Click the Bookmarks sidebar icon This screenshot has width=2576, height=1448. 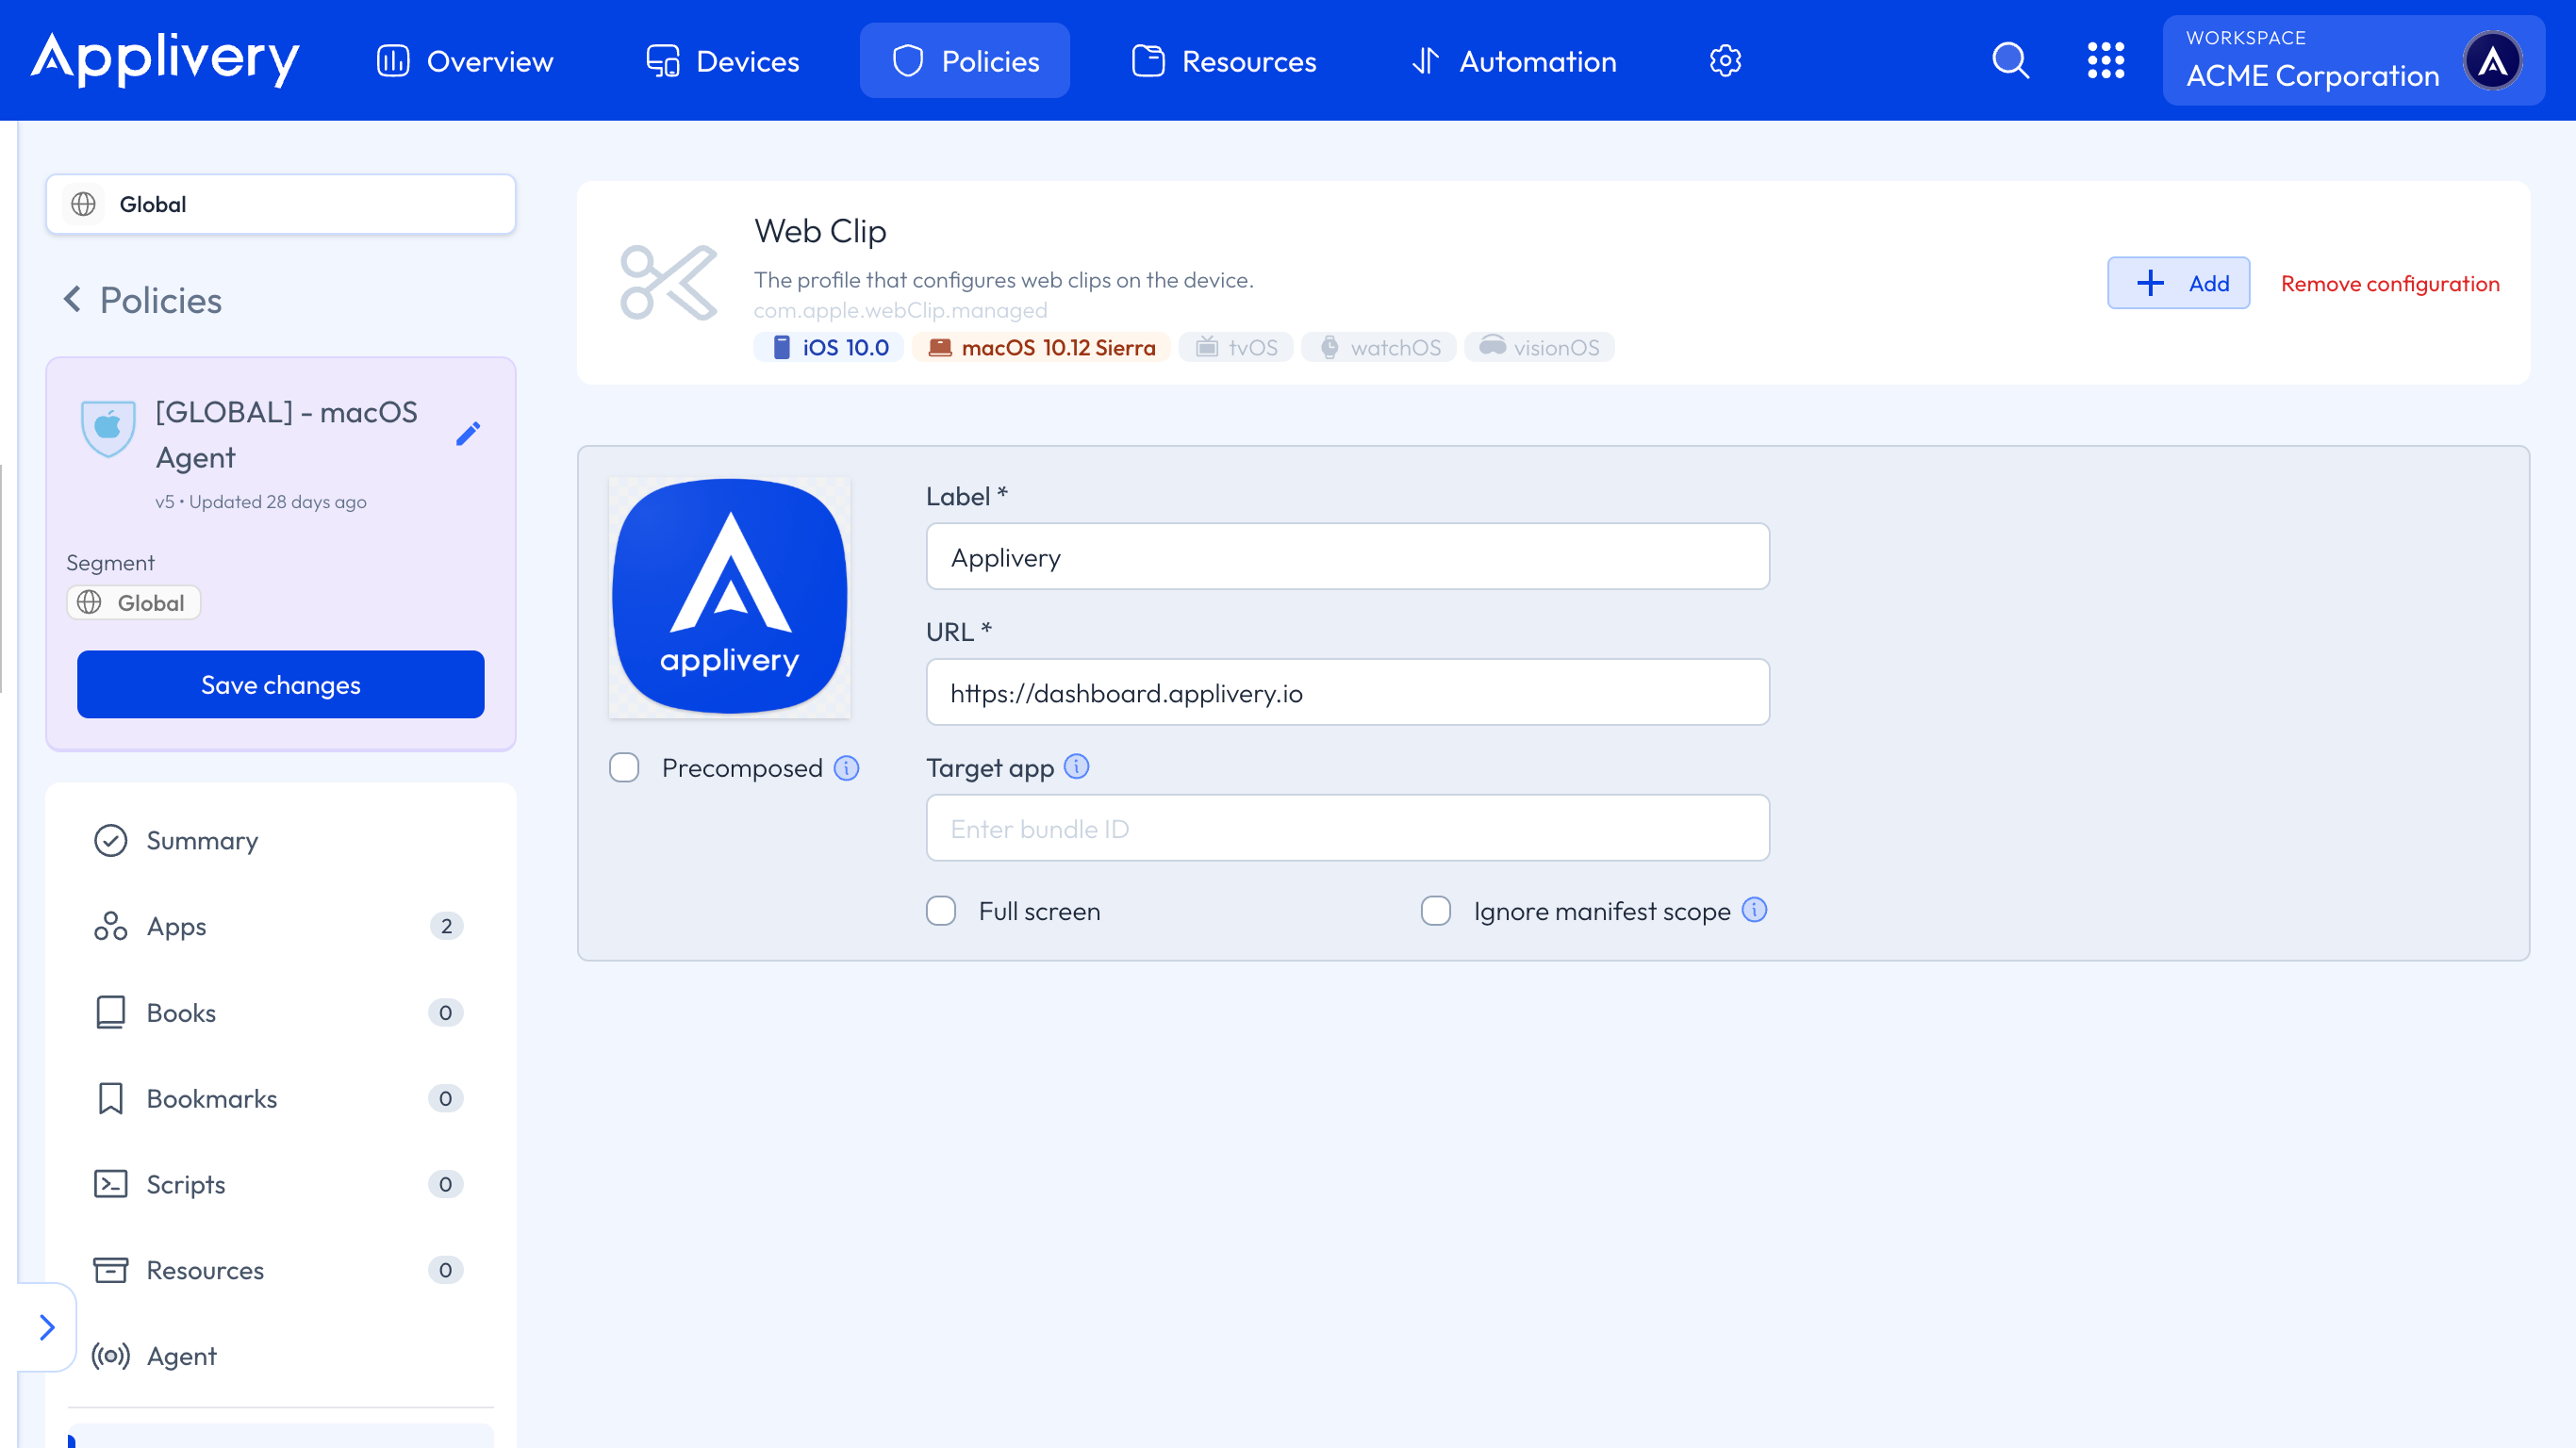point(110,1098)
